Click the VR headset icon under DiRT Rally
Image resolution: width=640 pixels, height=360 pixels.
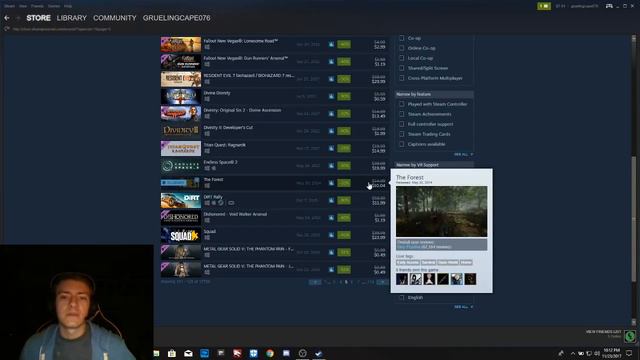pos(231,203)
